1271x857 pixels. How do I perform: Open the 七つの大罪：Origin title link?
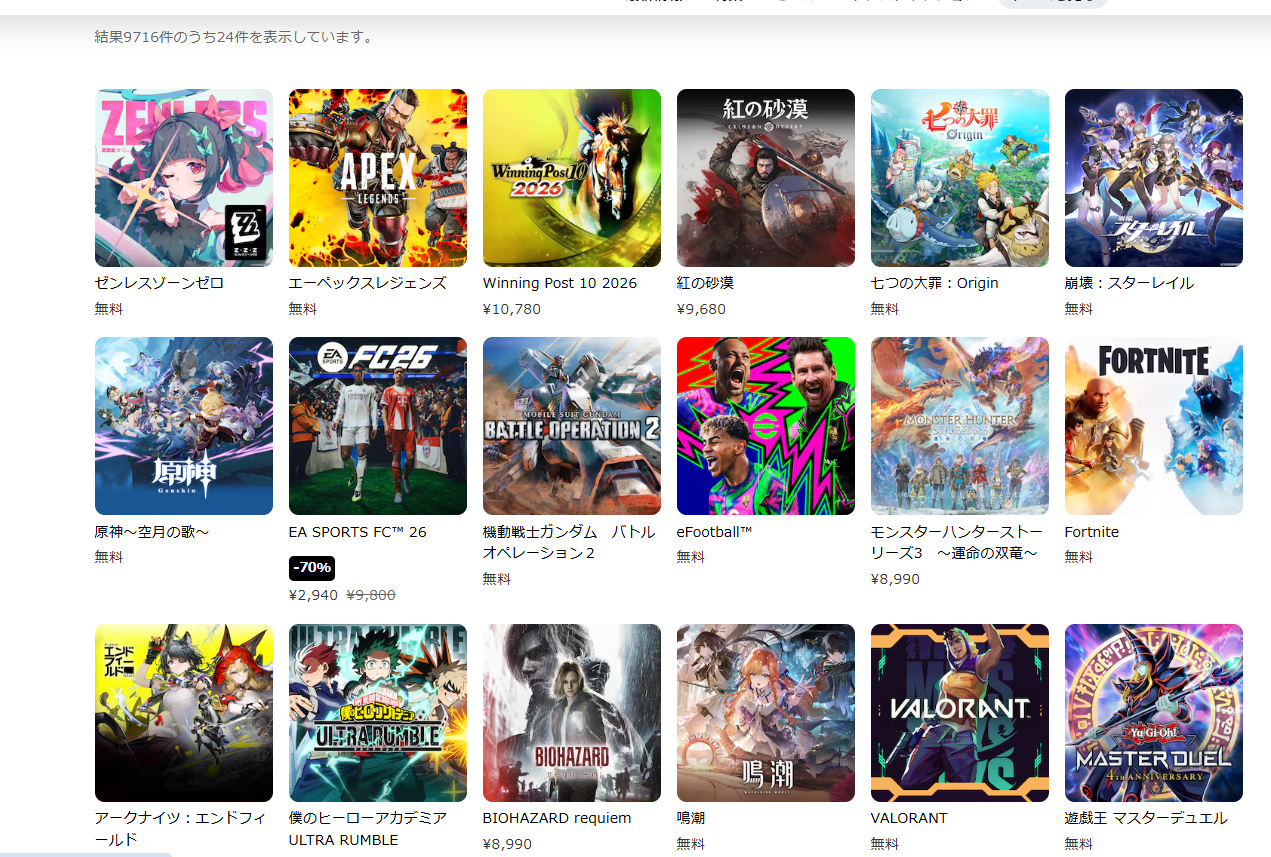pyautogui.click(x=935, y=283)
